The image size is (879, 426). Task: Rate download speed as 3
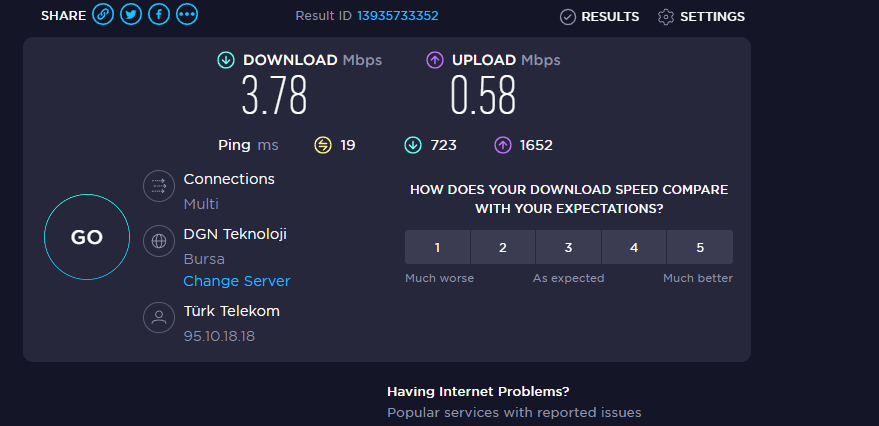click(568, 247)
